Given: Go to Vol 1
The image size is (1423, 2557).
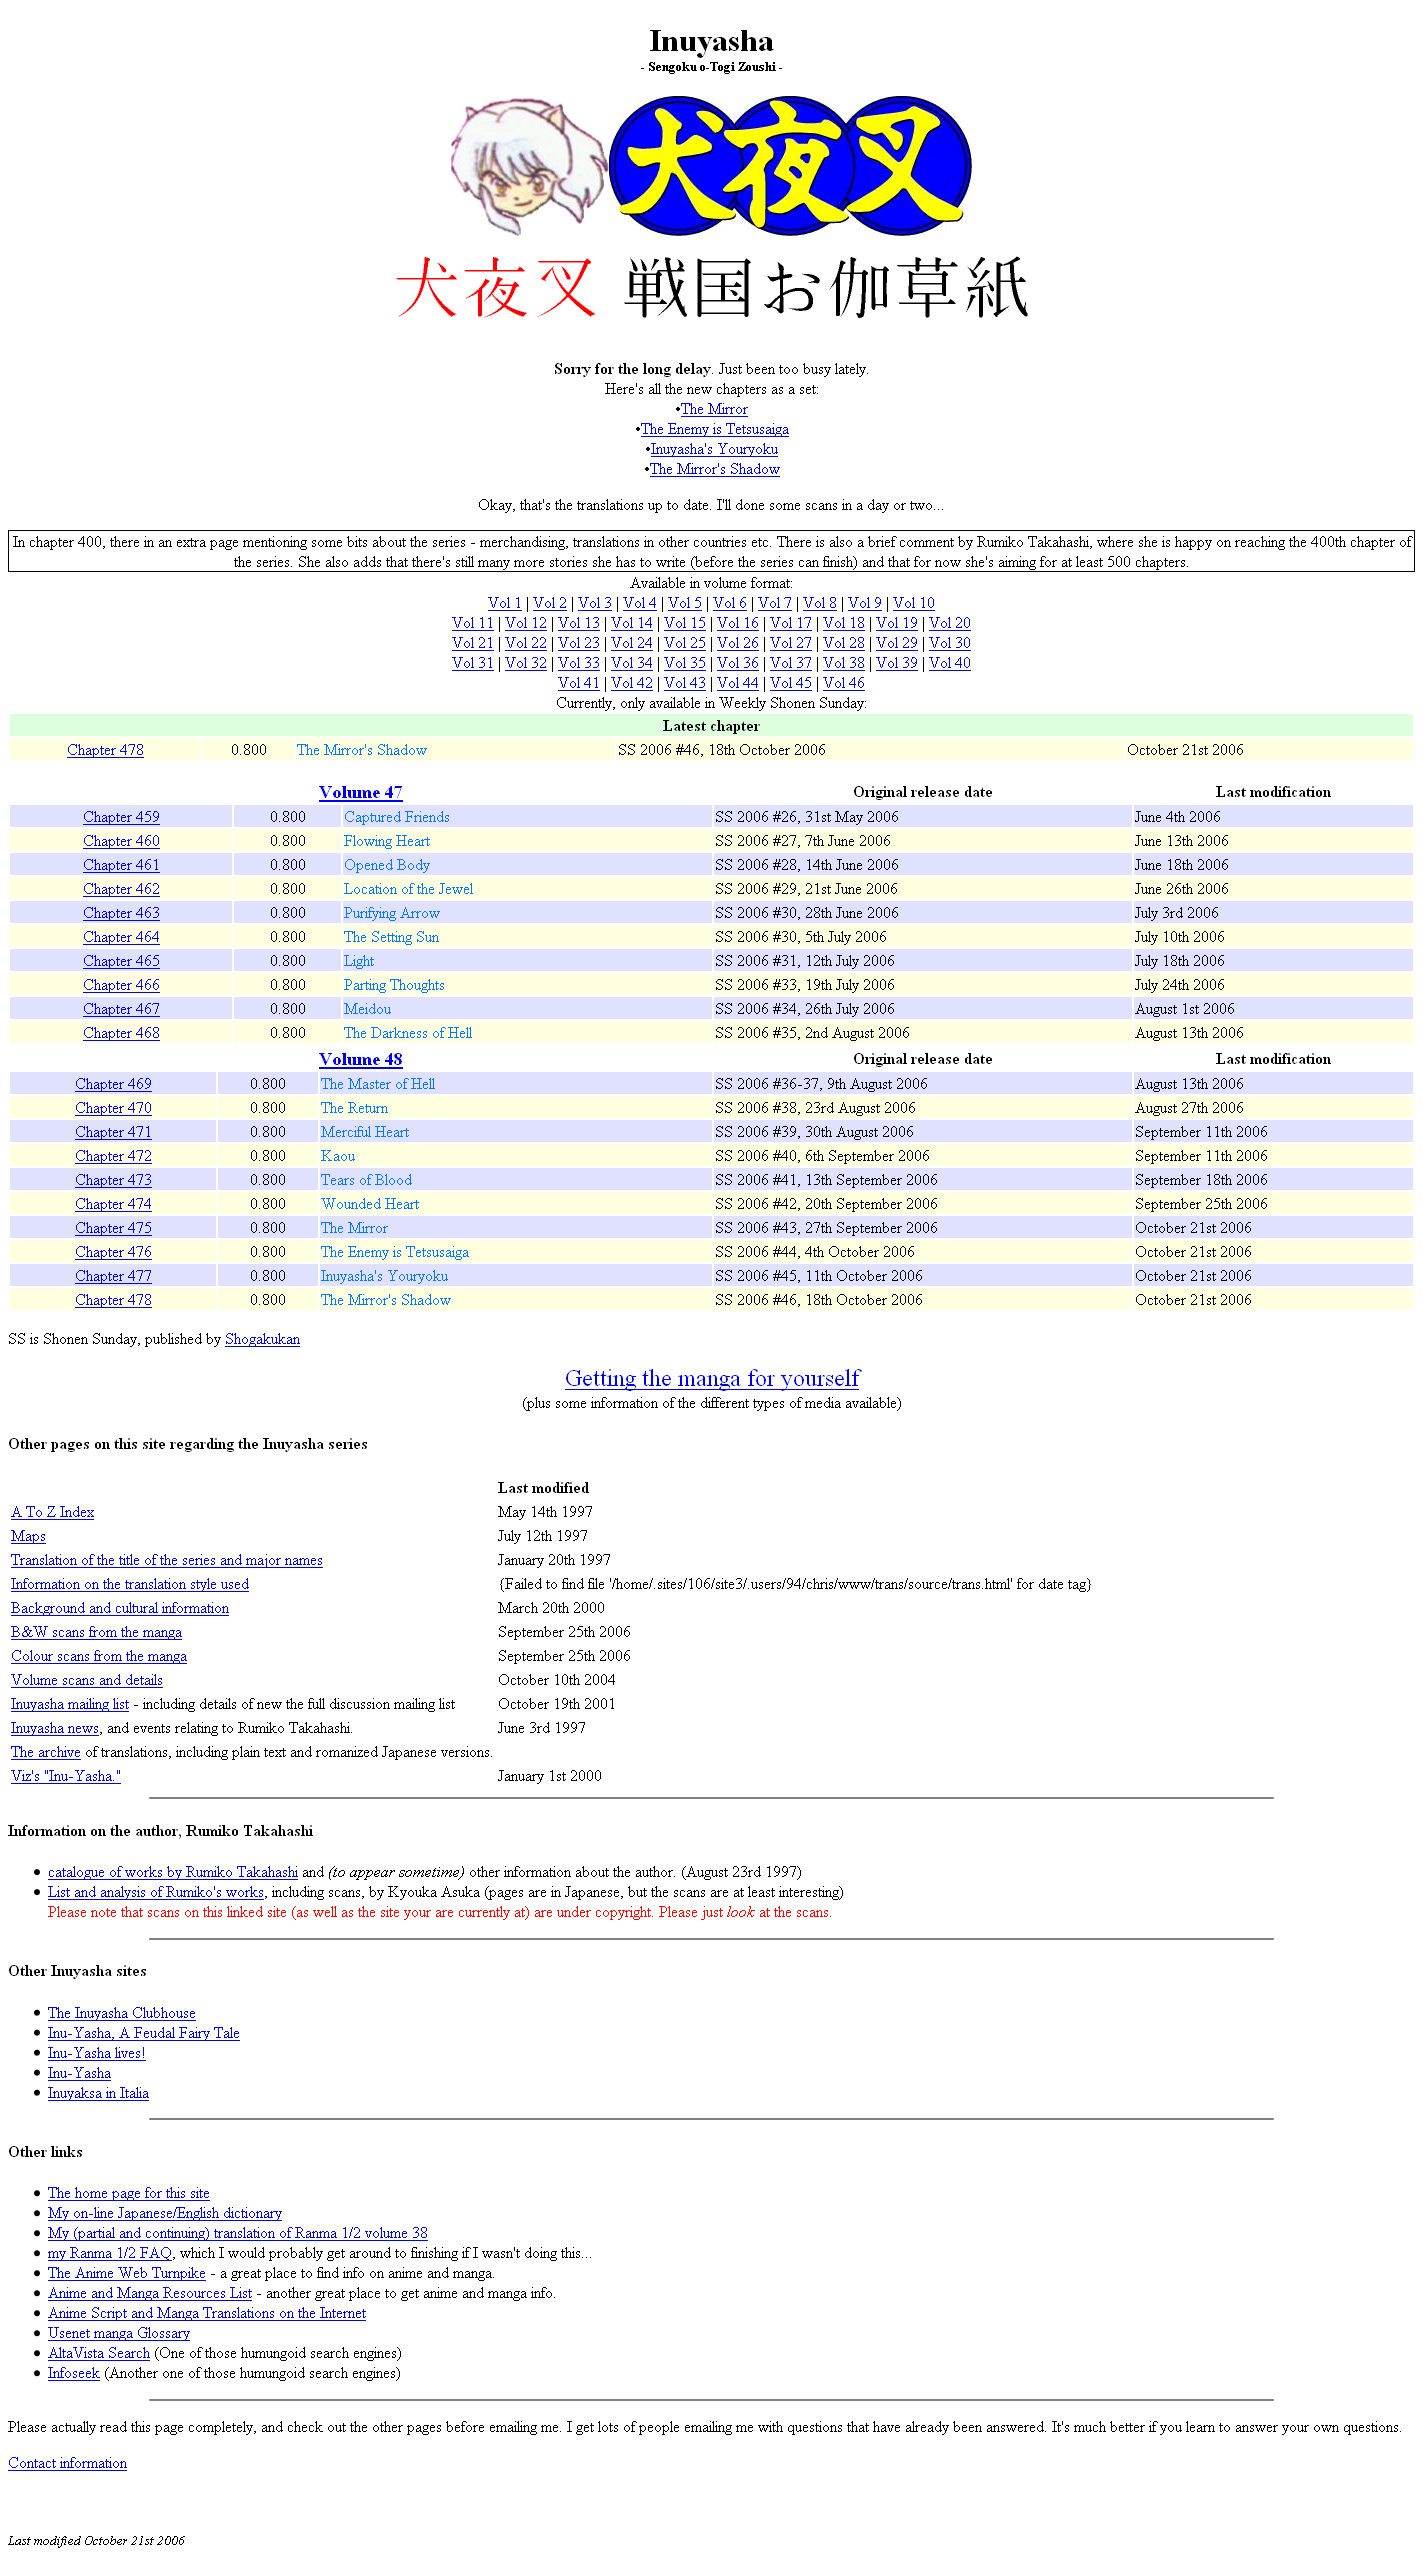Looking at the screenshot, I should pos(505,603).
